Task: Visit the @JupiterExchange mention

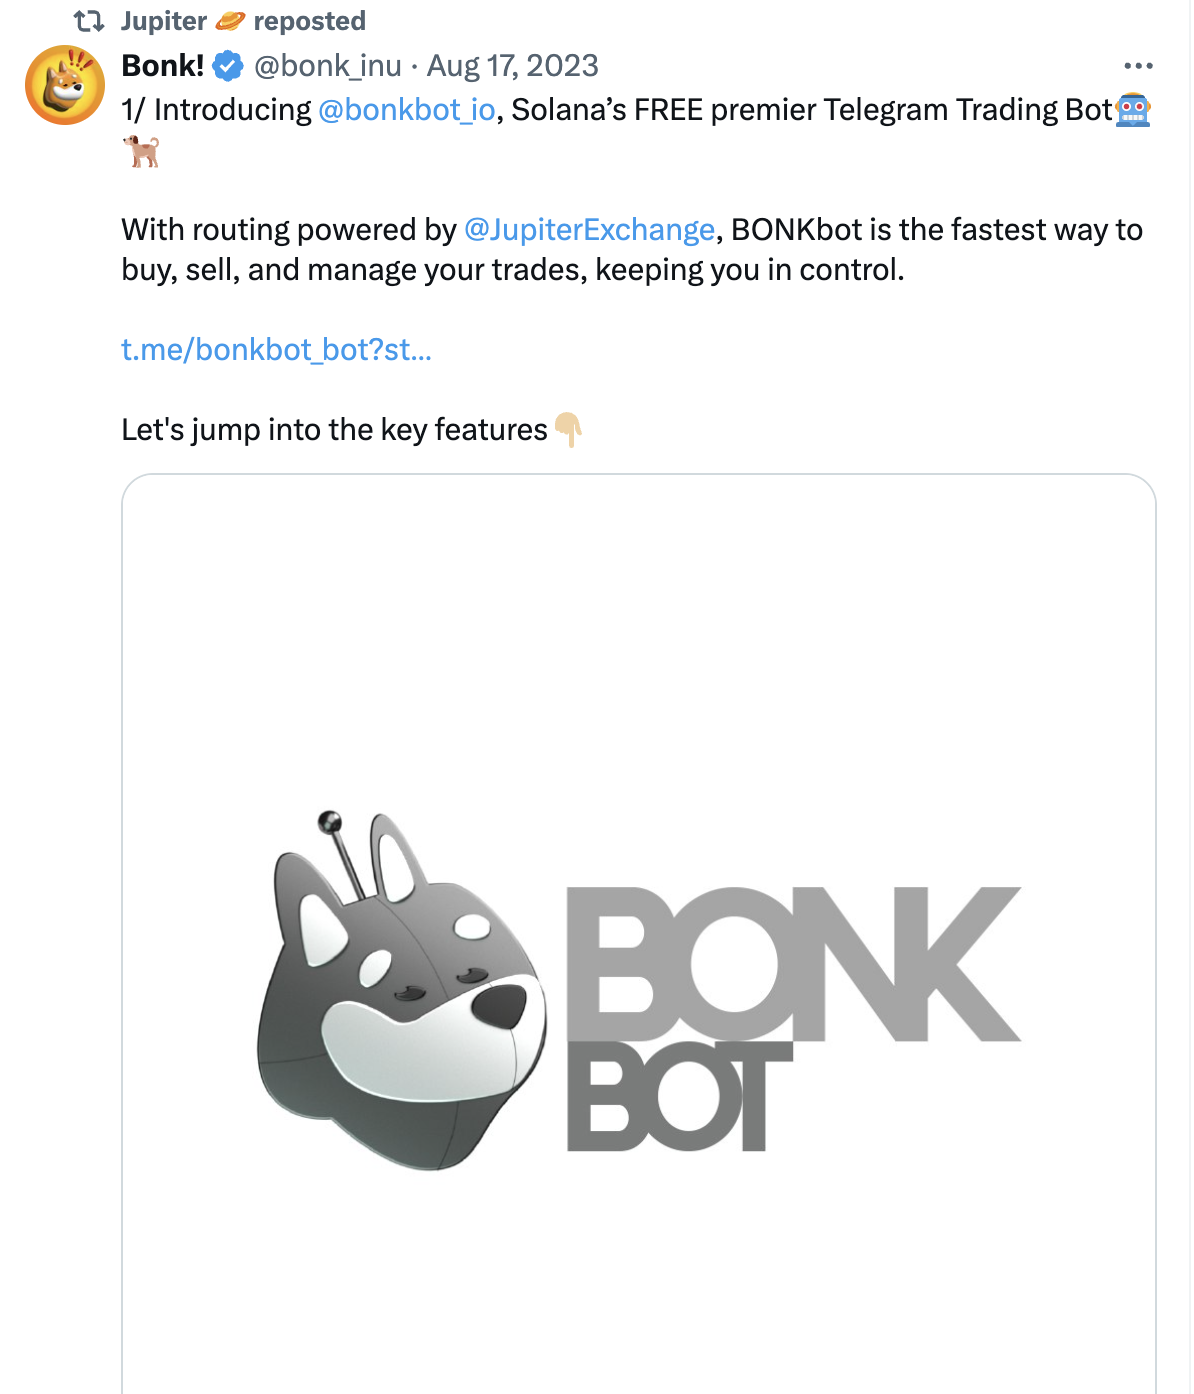Action: 589,230
